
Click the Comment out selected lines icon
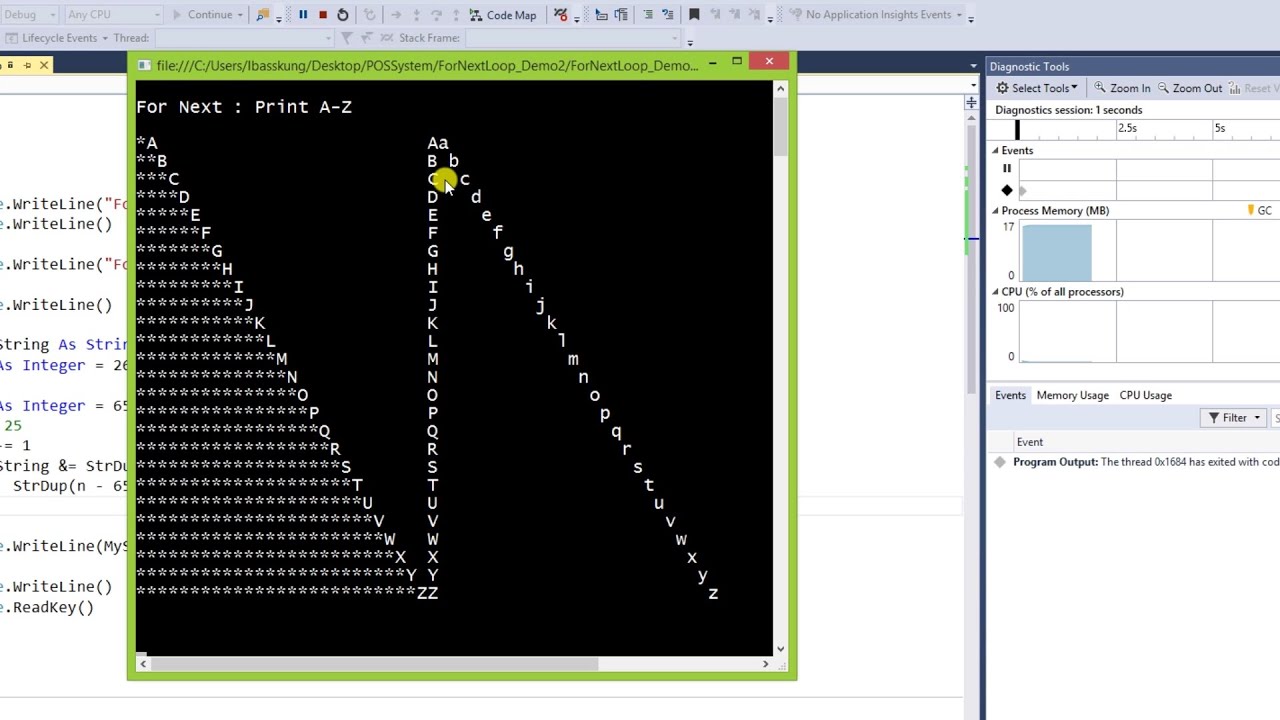[x=648, y=15]
